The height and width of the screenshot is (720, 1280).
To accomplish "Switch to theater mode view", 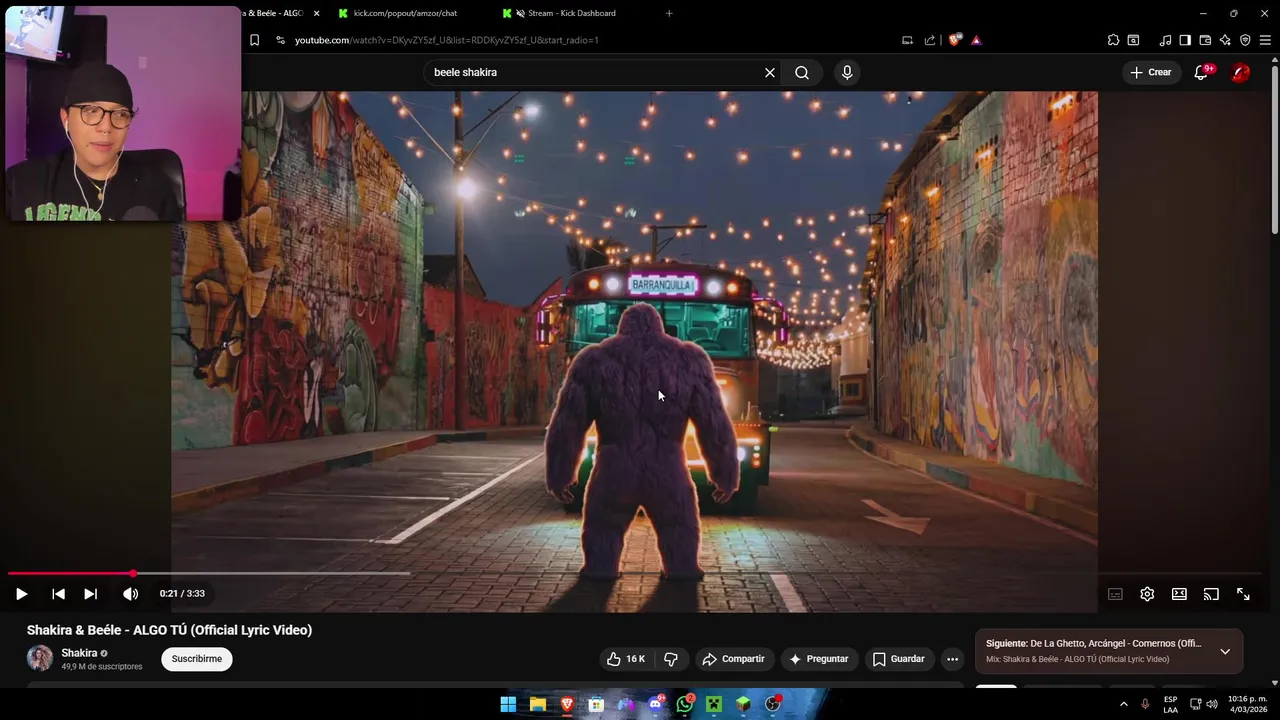I will [1179, 594].
